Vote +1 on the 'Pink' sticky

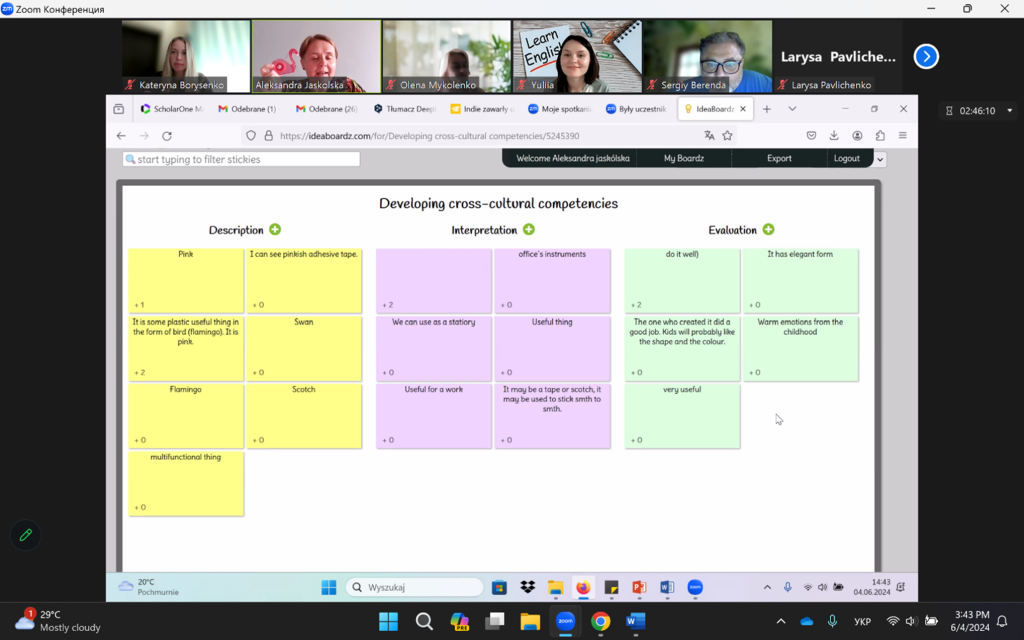pos(139,305)
